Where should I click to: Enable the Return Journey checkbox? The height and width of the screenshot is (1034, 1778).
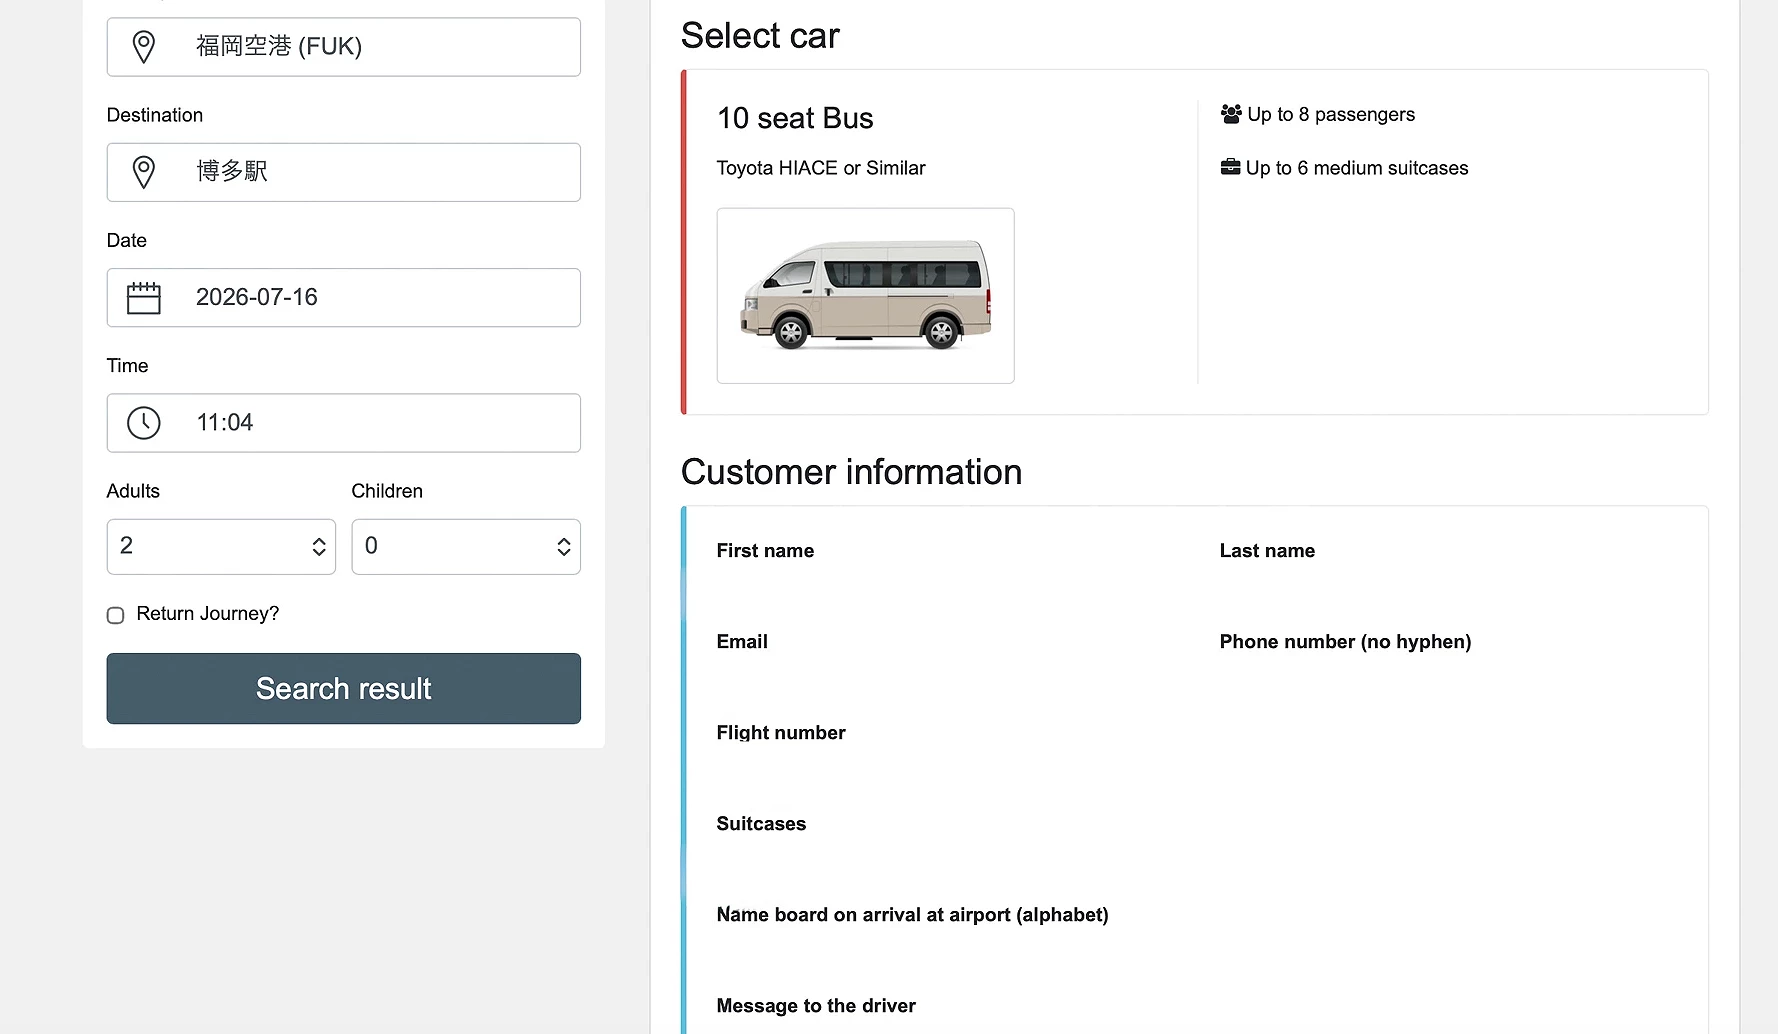coord(116,615)
